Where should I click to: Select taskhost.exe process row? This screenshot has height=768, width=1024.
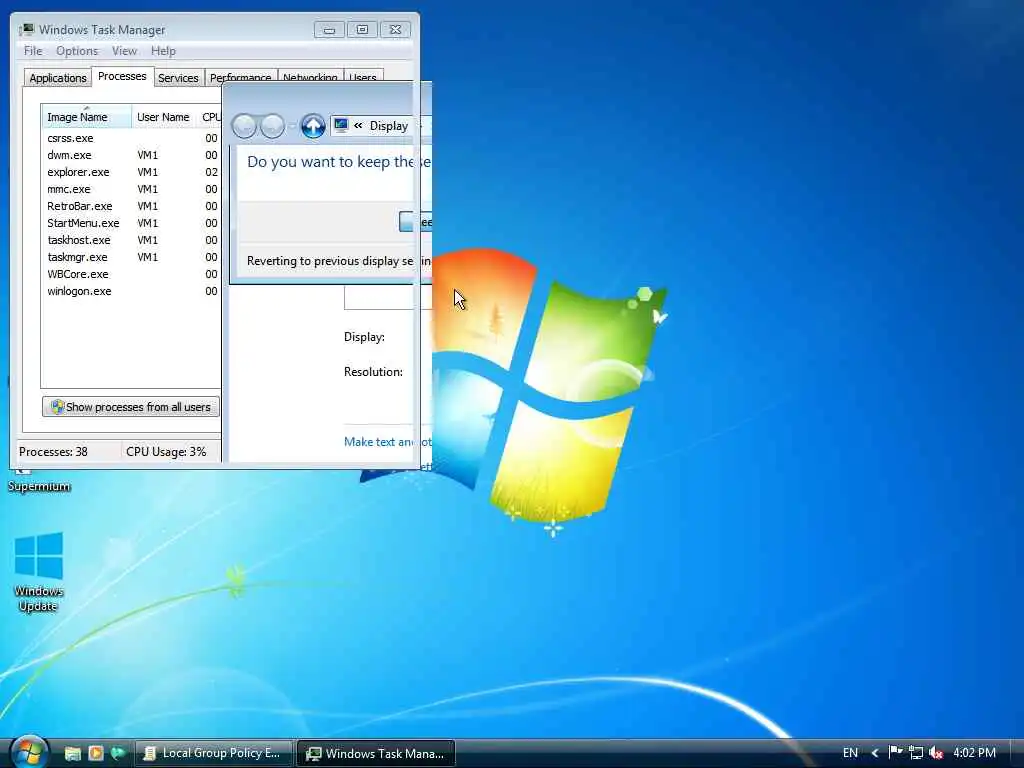132,240
